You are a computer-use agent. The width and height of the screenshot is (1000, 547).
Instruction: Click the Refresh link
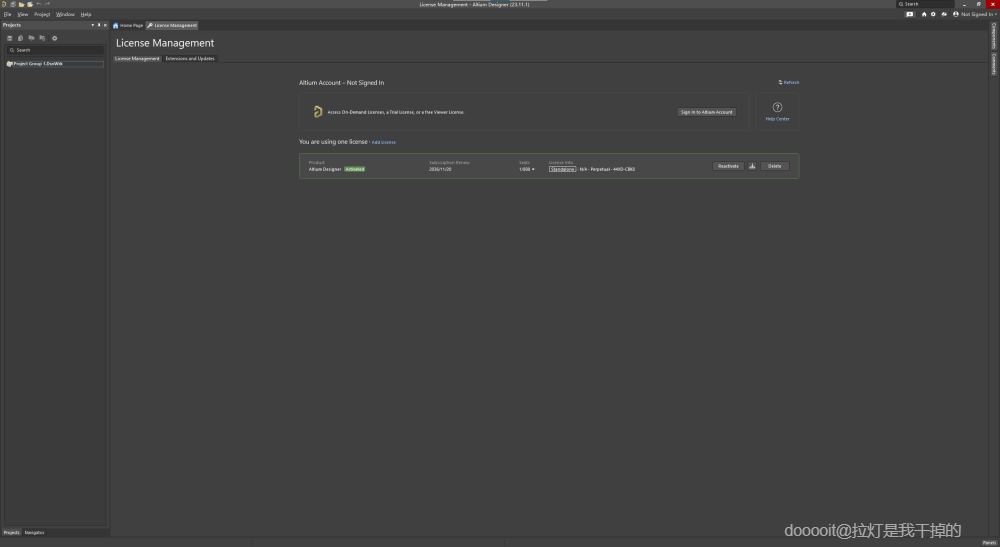789,82
